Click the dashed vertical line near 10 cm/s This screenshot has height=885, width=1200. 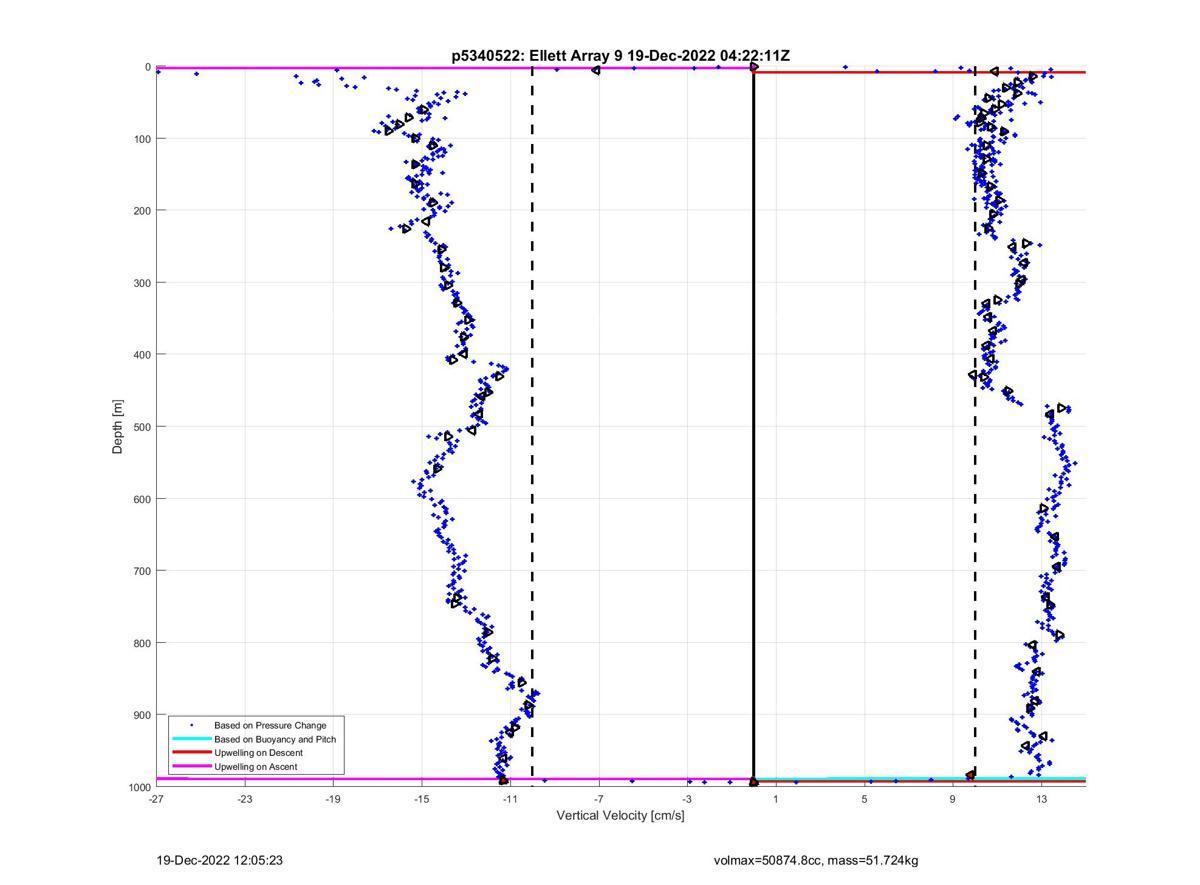coord(975,427)
